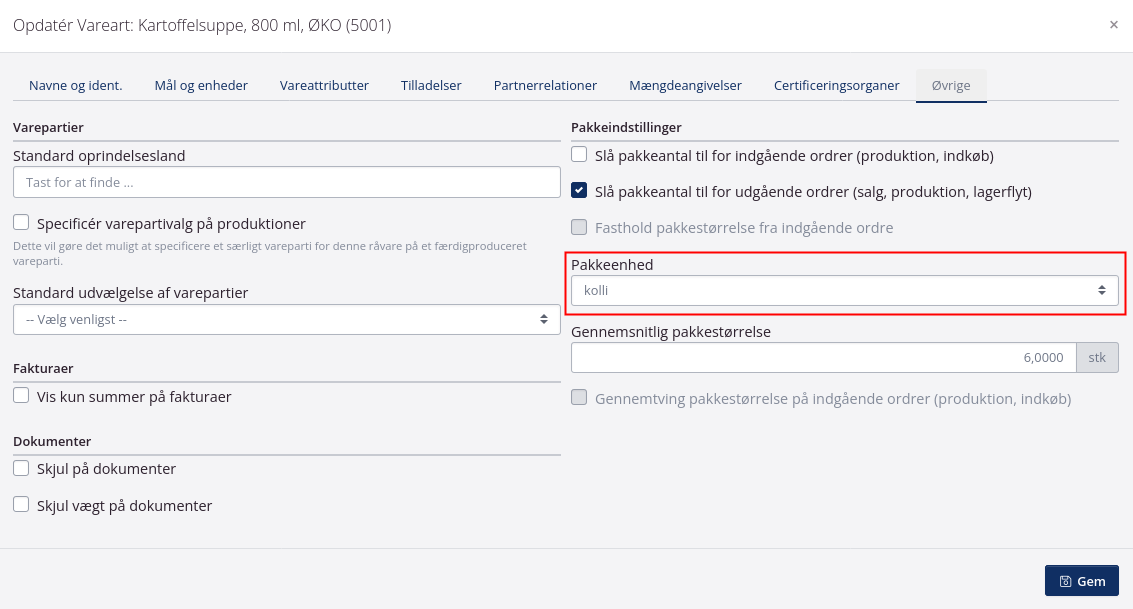Open the Standard udvælgelse af varepartier dropdown
The image size is (1133, 609).
pyautogui.click(x=285, y=319)
